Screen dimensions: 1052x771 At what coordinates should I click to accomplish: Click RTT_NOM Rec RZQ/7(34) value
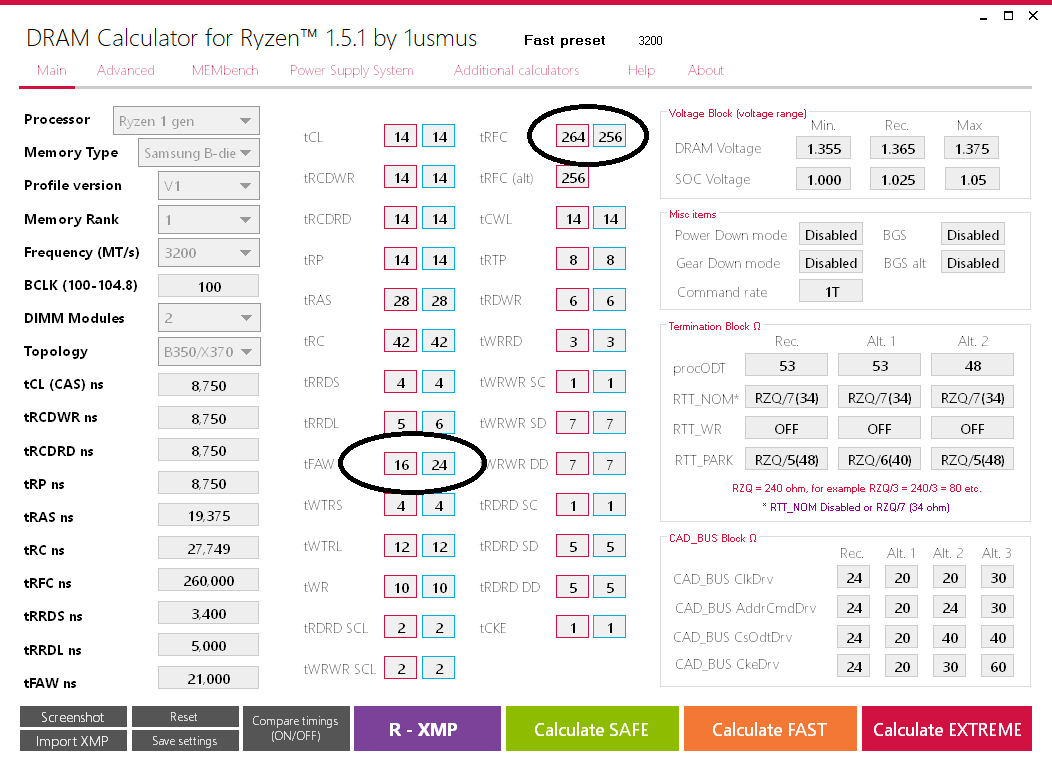pos(786,397)
